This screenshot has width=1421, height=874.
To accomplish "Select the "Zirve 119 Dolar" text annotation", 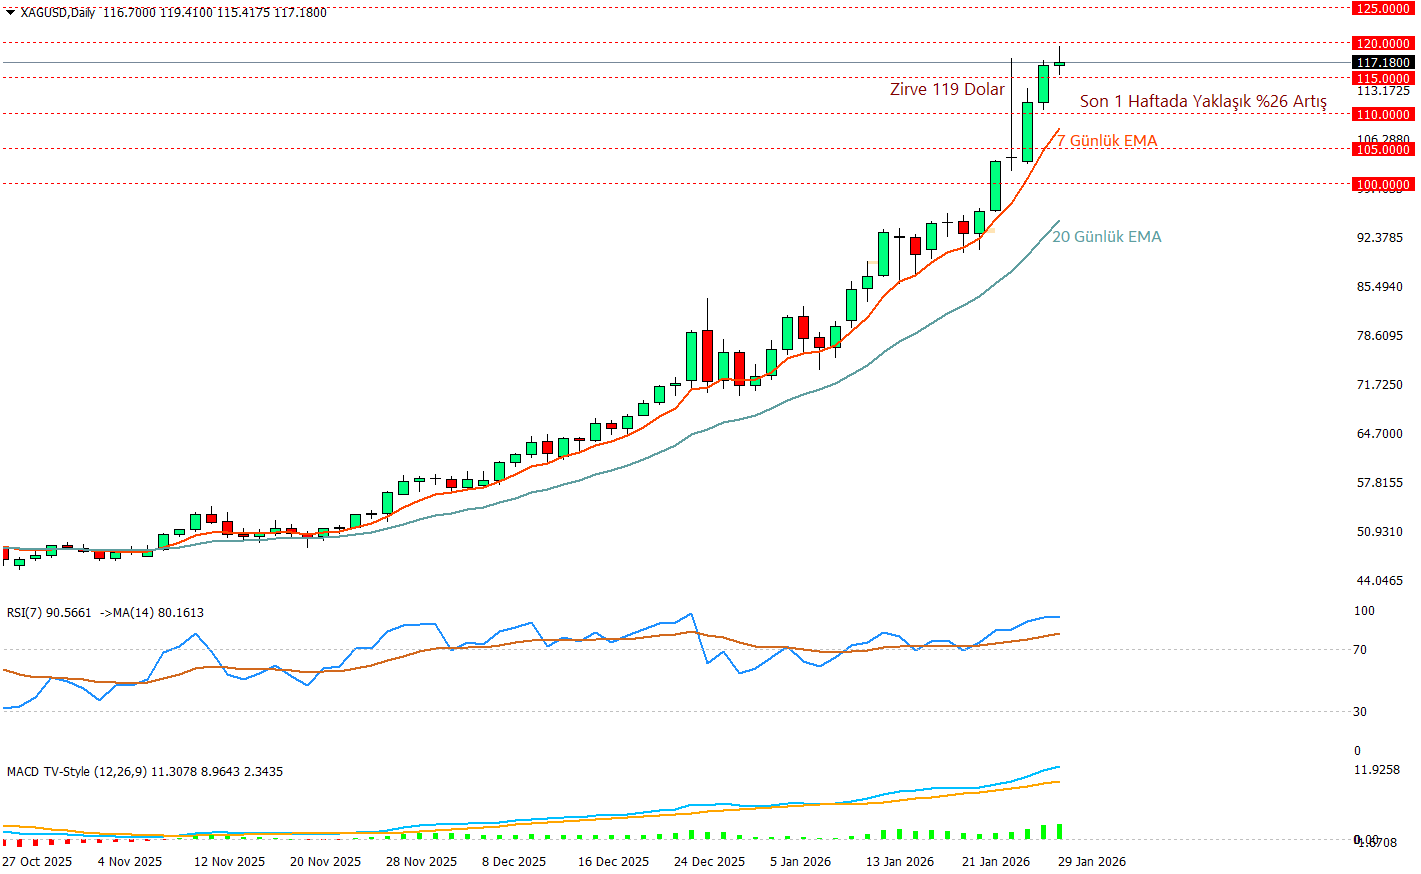I will point(947,90).
